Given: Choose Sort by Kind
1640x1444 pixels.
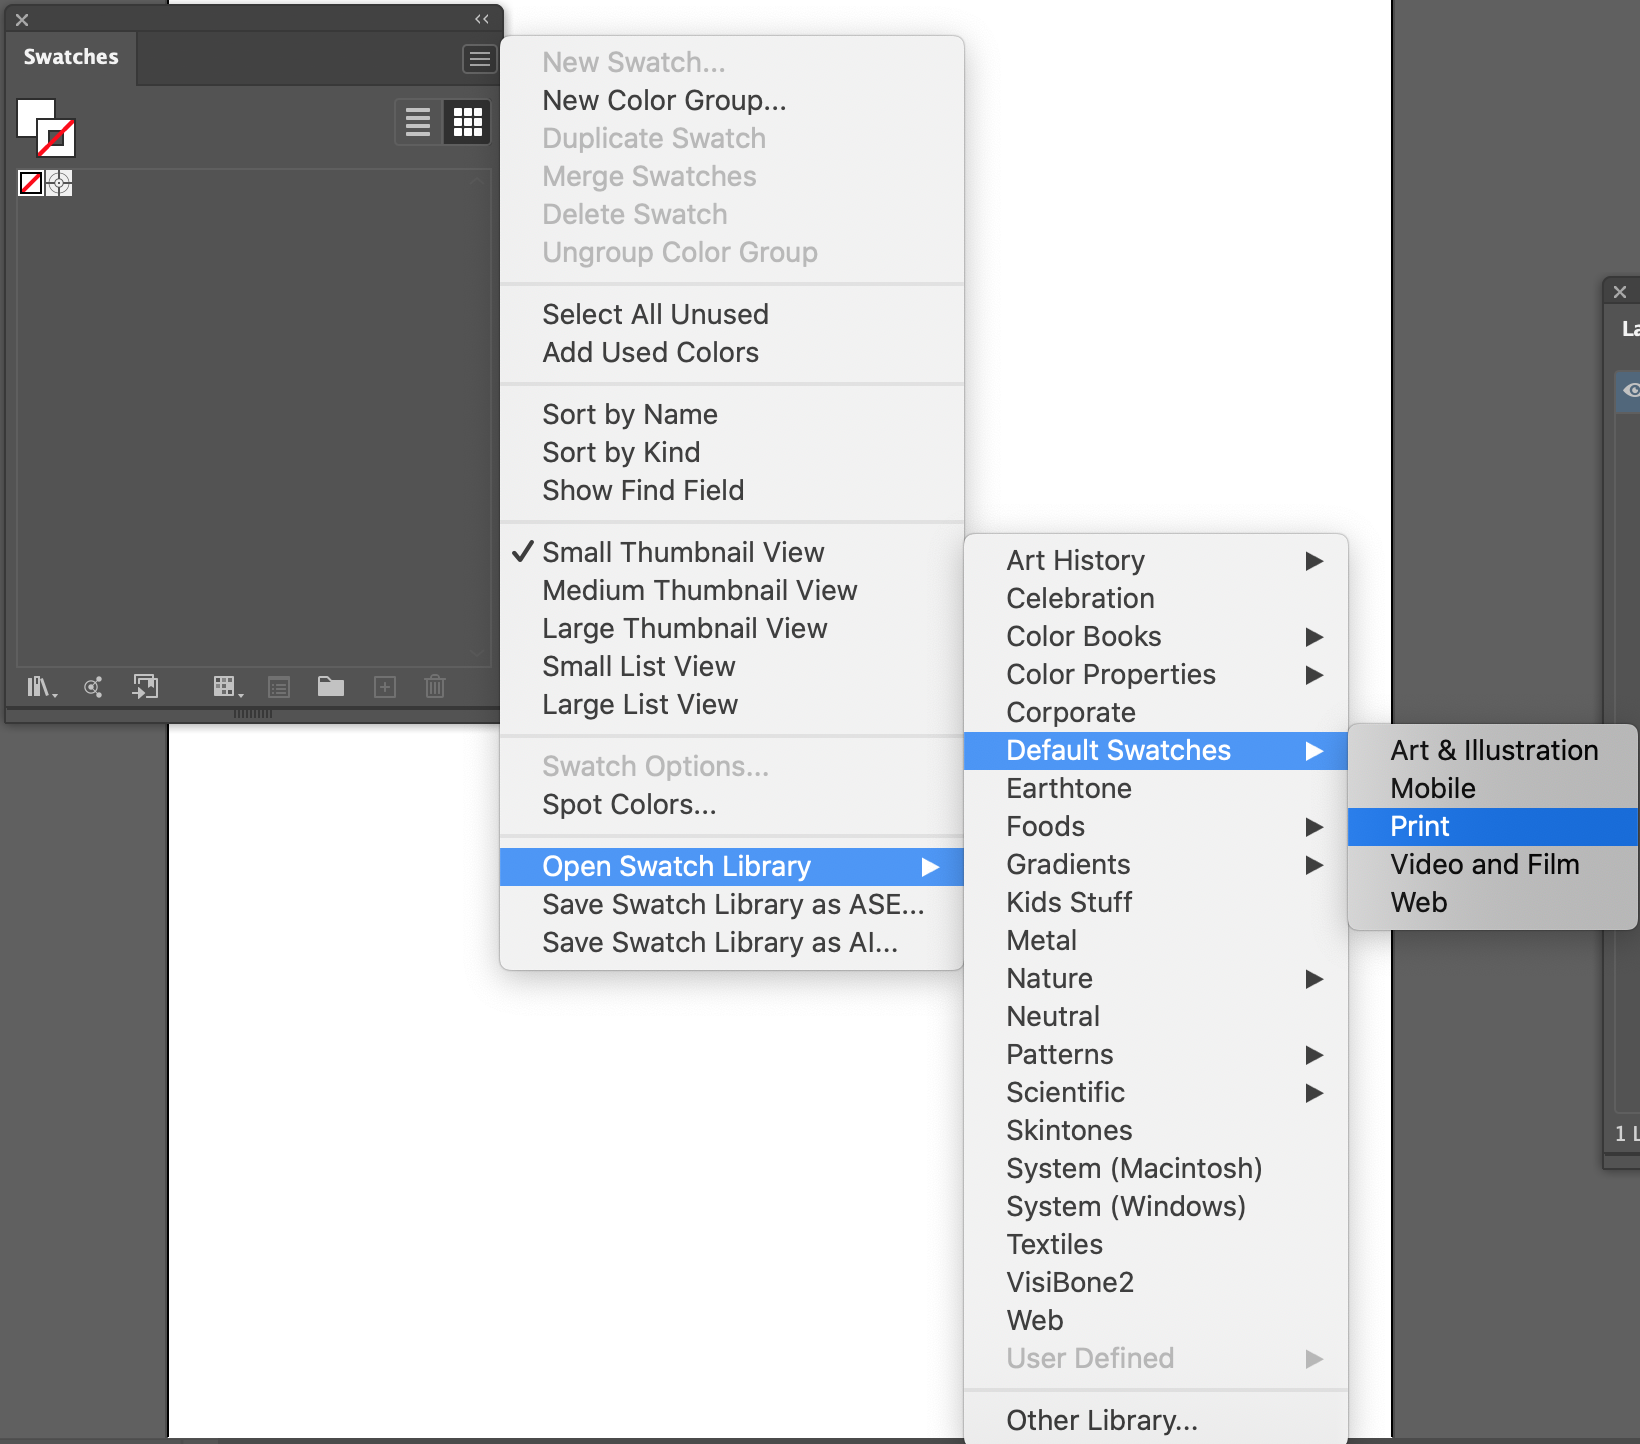Looking at the screenshot, I should pos(731,452).
